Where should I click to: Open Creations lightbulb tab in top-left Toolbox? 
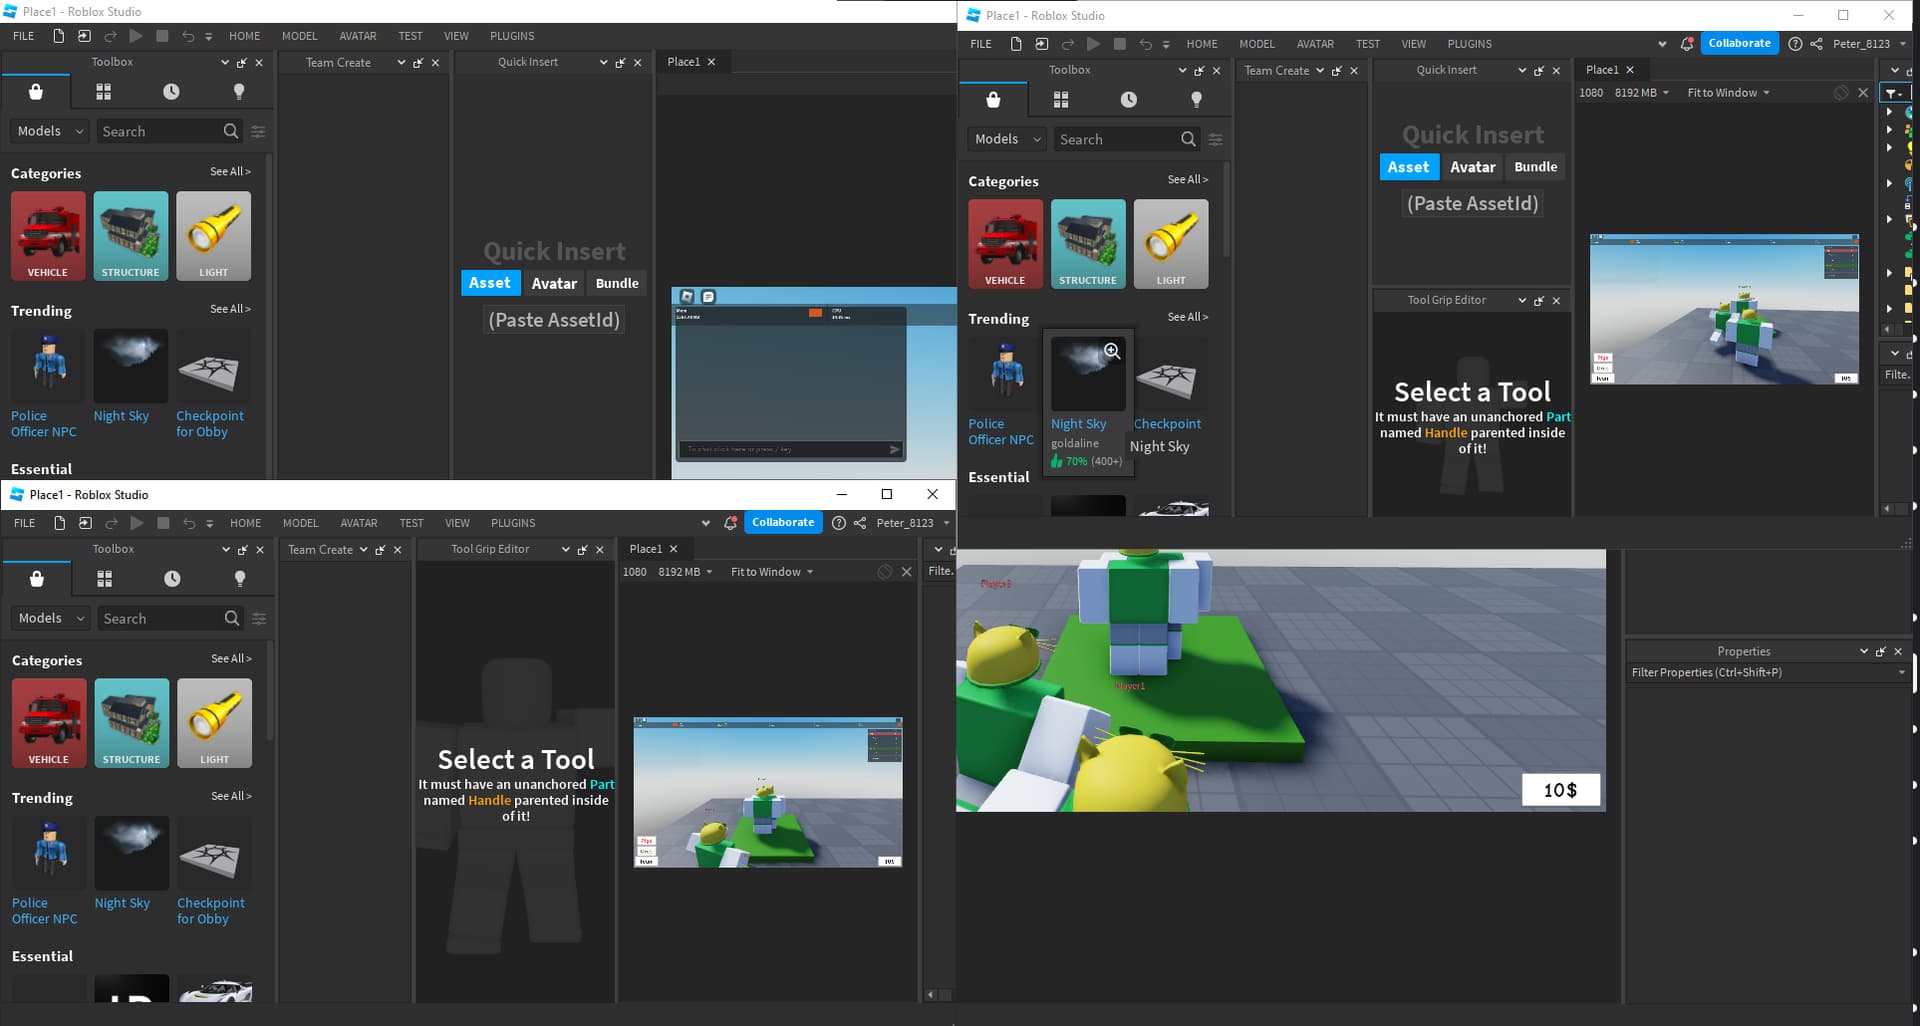point(239,92)
